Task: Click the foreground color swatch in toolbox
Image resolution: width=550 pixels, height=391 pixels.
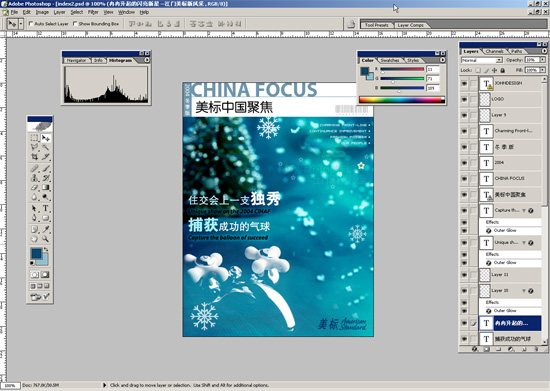Action: (36, 253)
